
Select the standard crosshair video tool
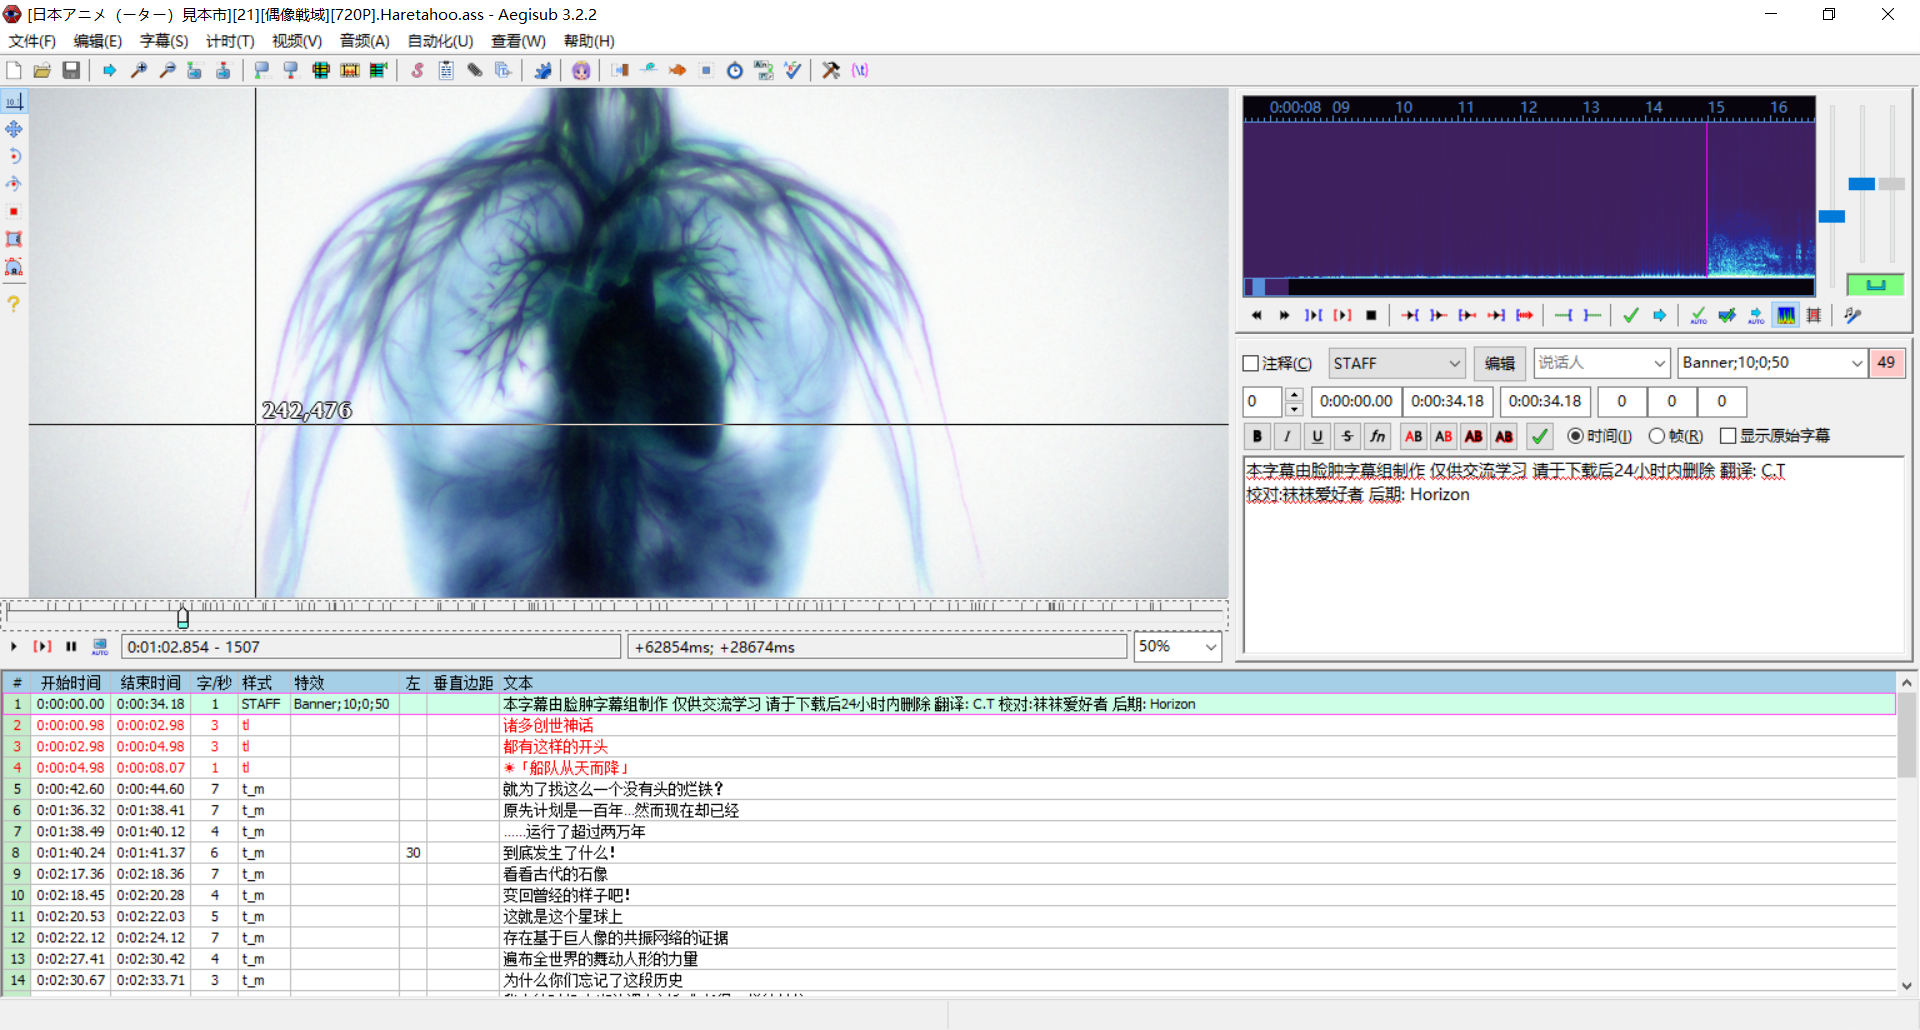click(x=14, y=101)
